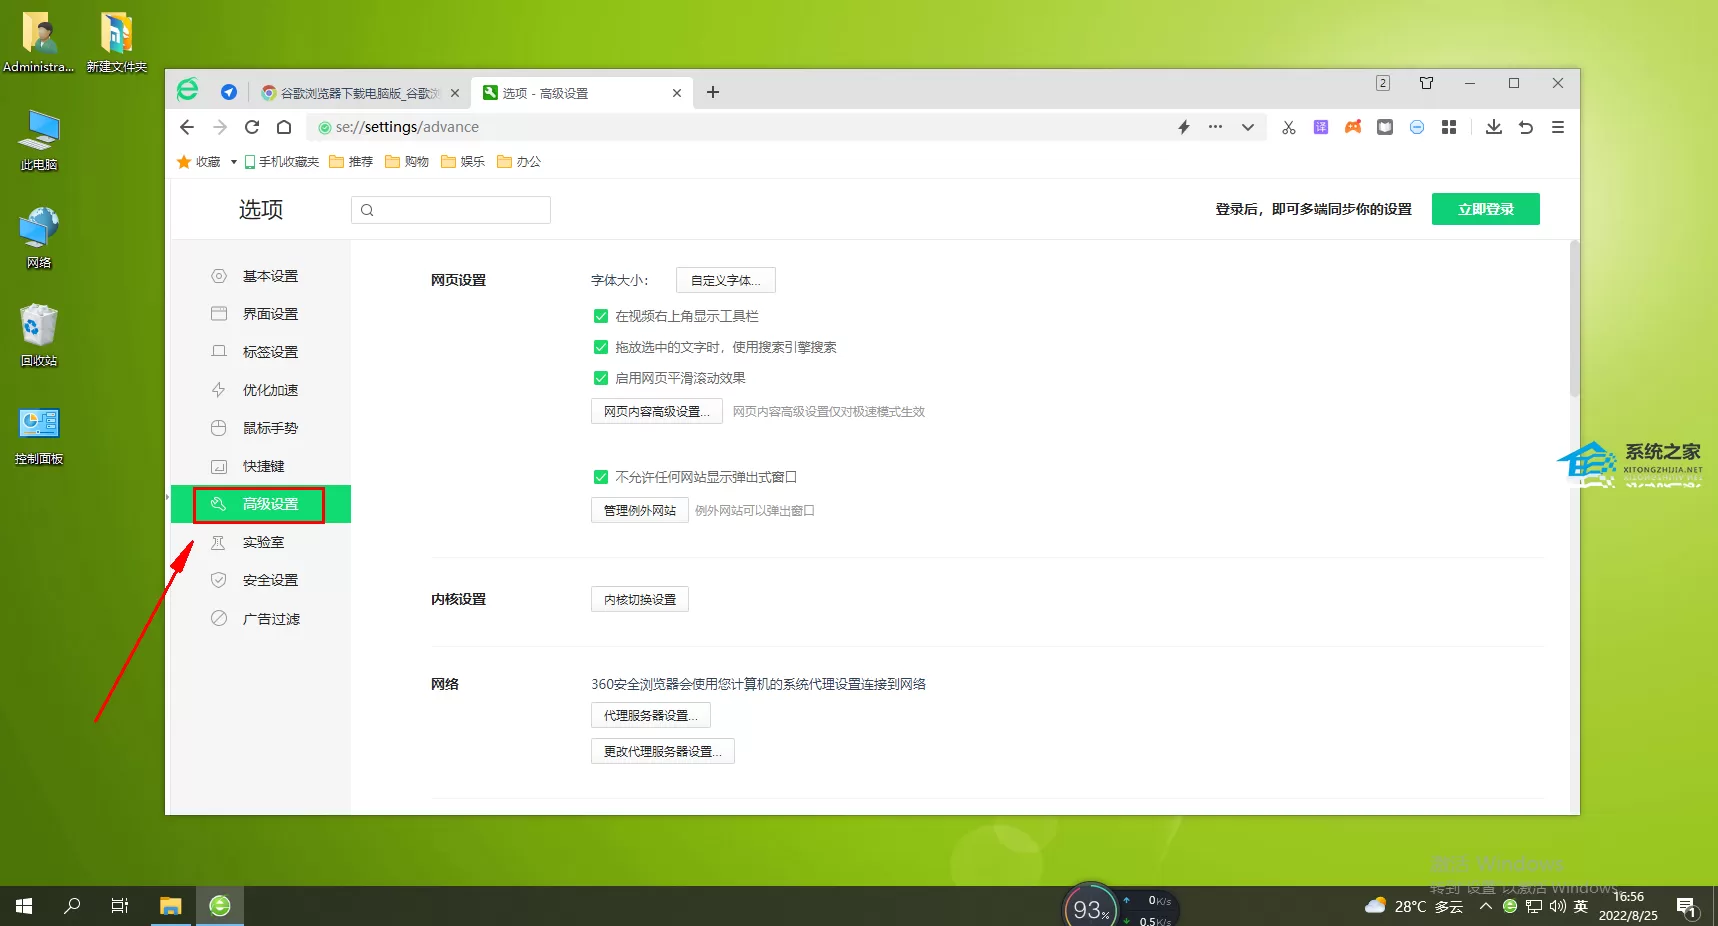Open the hamburger main menu icon
This screenshot has height=926, width=1718.
click(1557, 127)
